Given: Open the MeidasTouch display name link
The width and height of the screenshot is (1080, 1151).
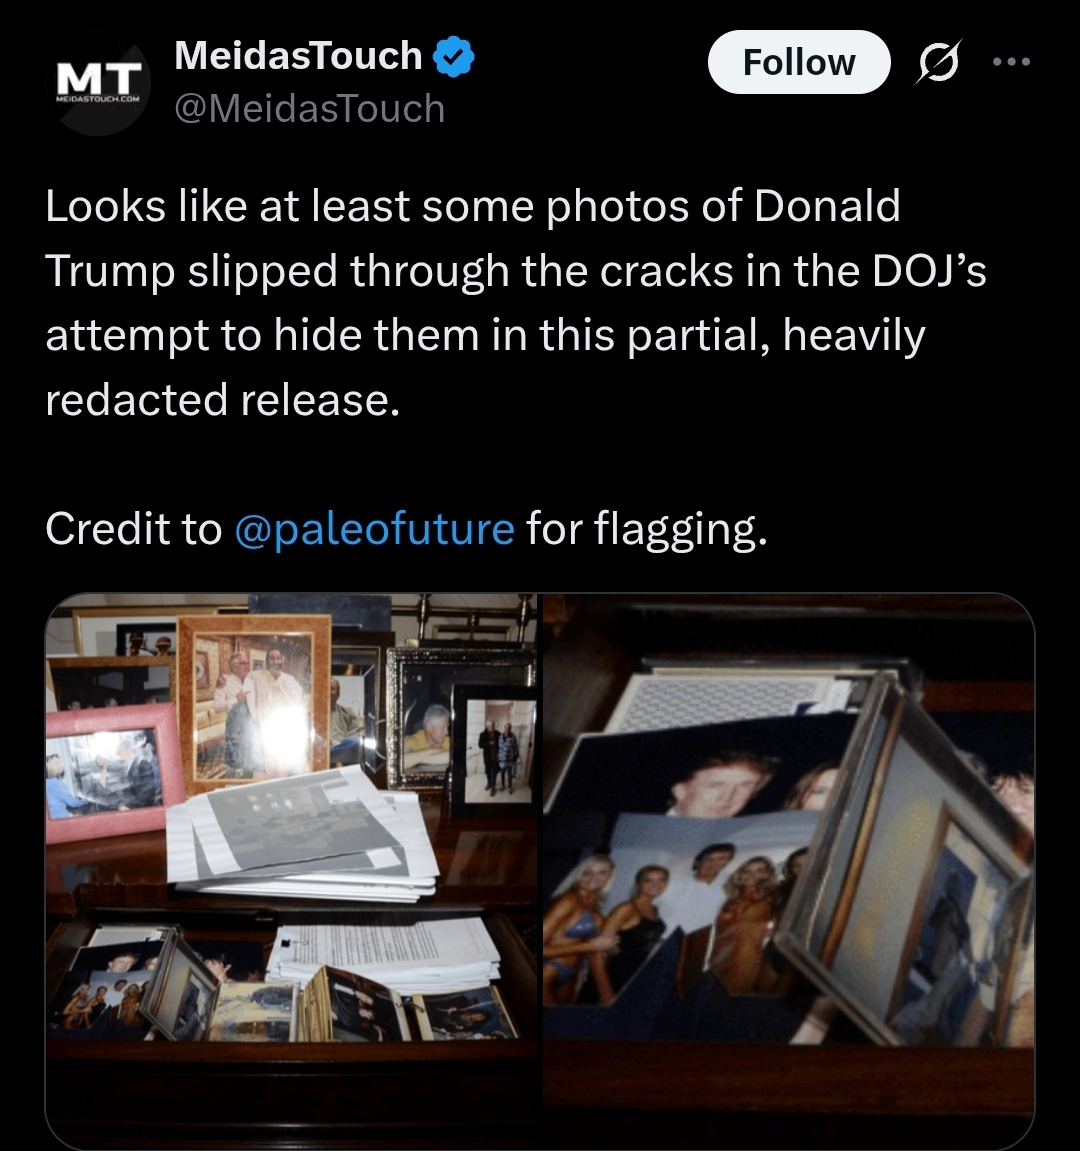Looking at the screenshot, I should coord(298,56).
